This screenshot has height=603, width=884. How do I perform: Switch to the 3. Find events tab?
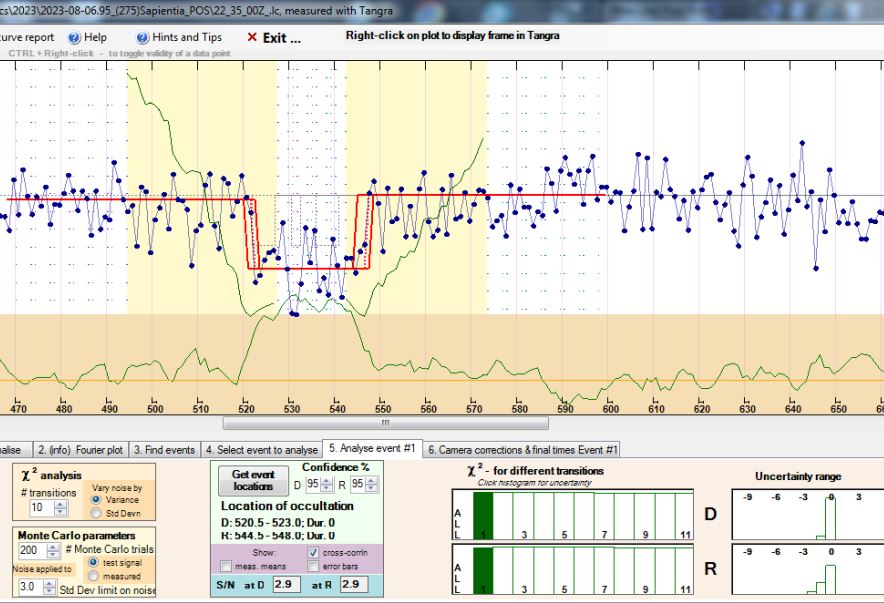pyautogui.click(x=165, y=450)
